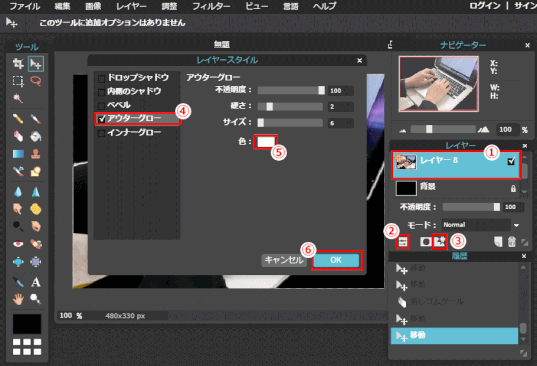537x366 pixels.
Task: Select the Smudge finger tool
Action: coord(18,209)
